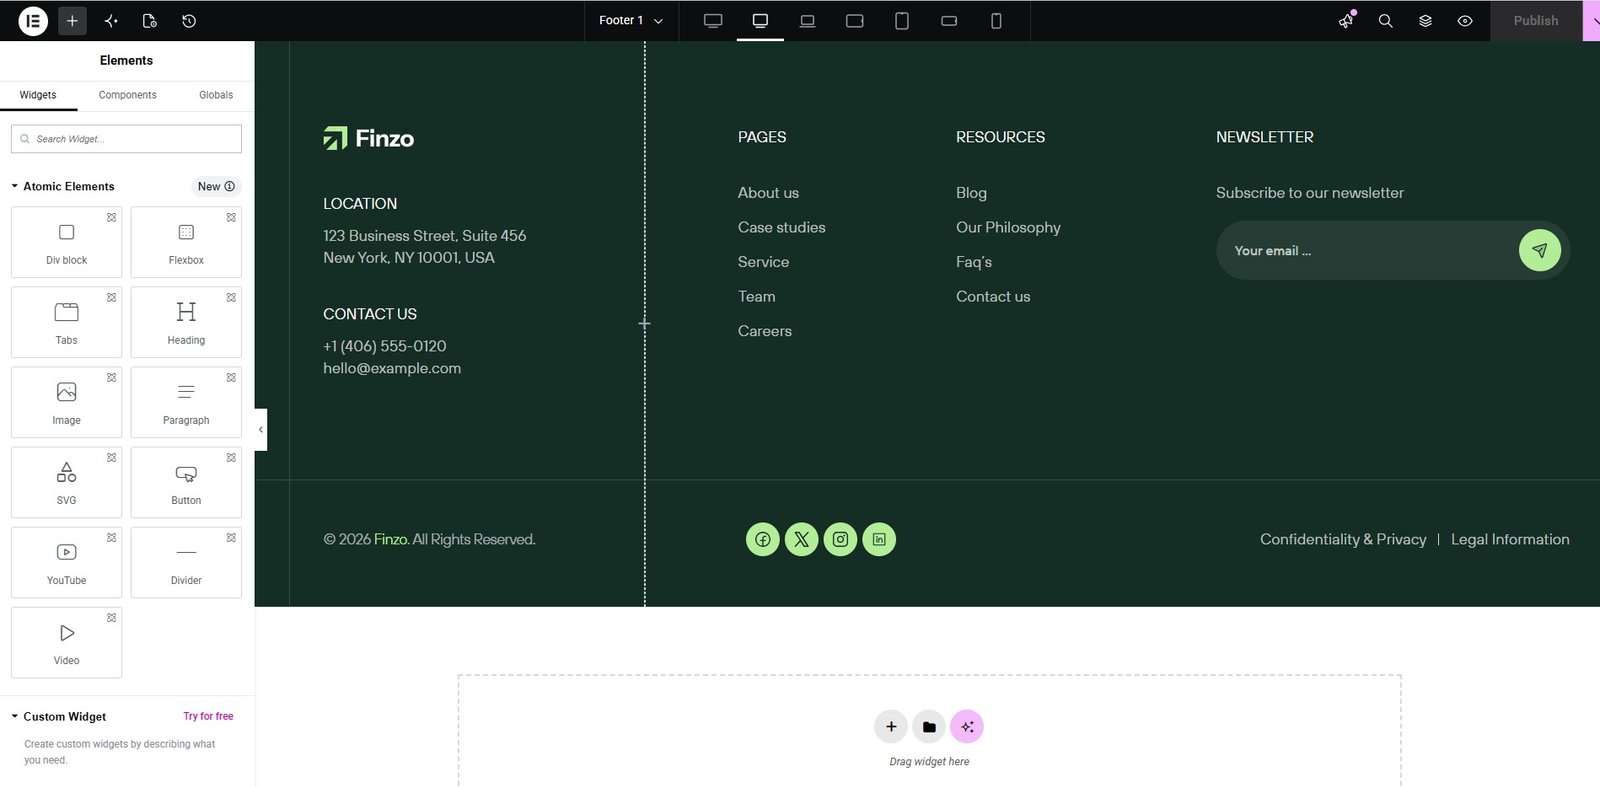This screenshot has height=787, width=1600.
Task: Click the Faq's footer link
Action: [x=974, y=262]
